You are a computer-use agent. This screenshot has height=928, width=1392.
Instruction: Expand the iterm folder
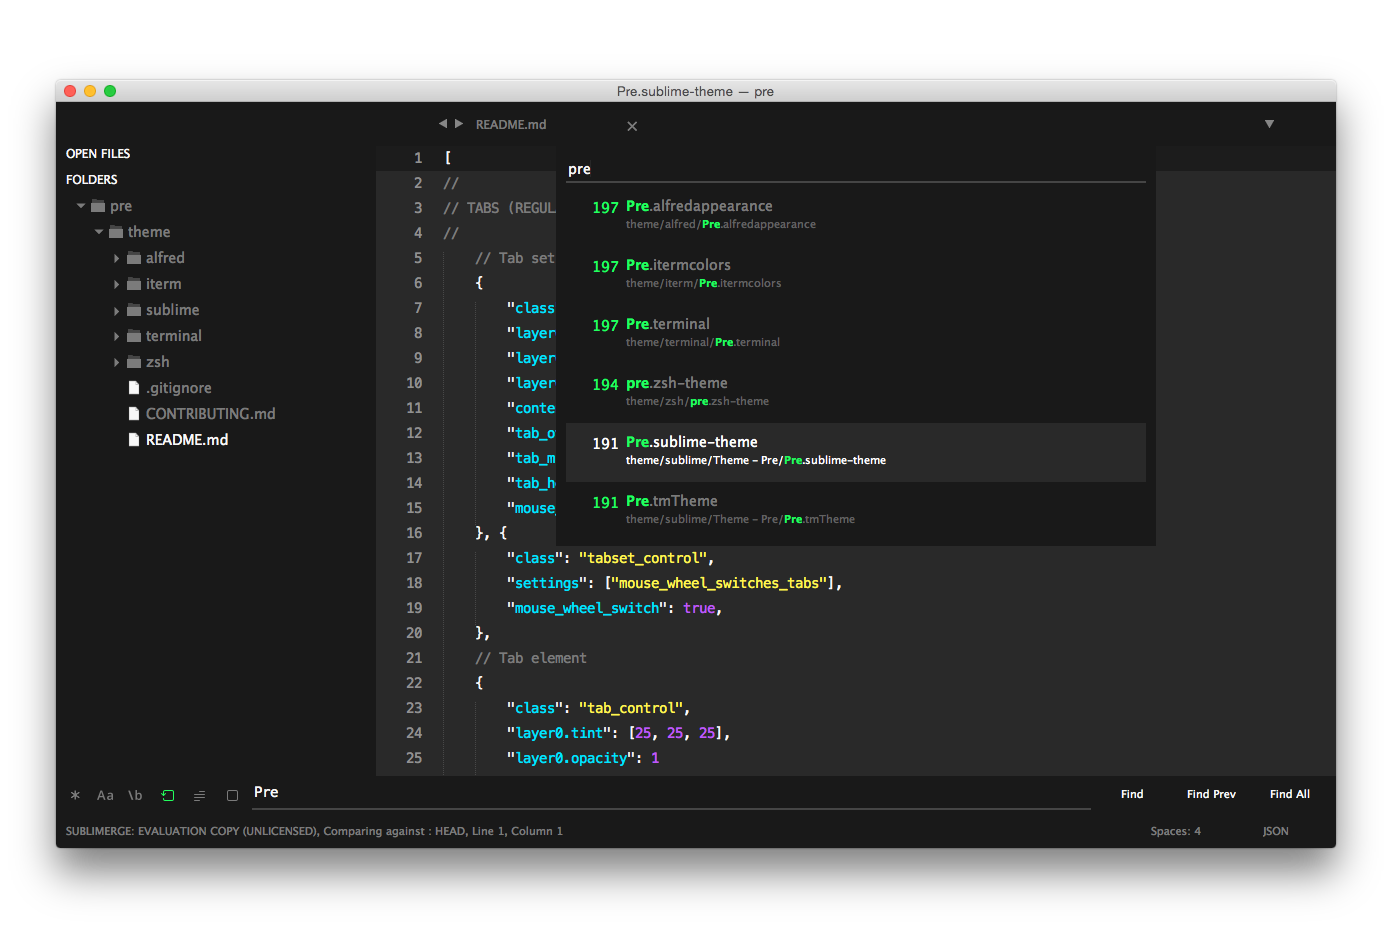[116, 284]
